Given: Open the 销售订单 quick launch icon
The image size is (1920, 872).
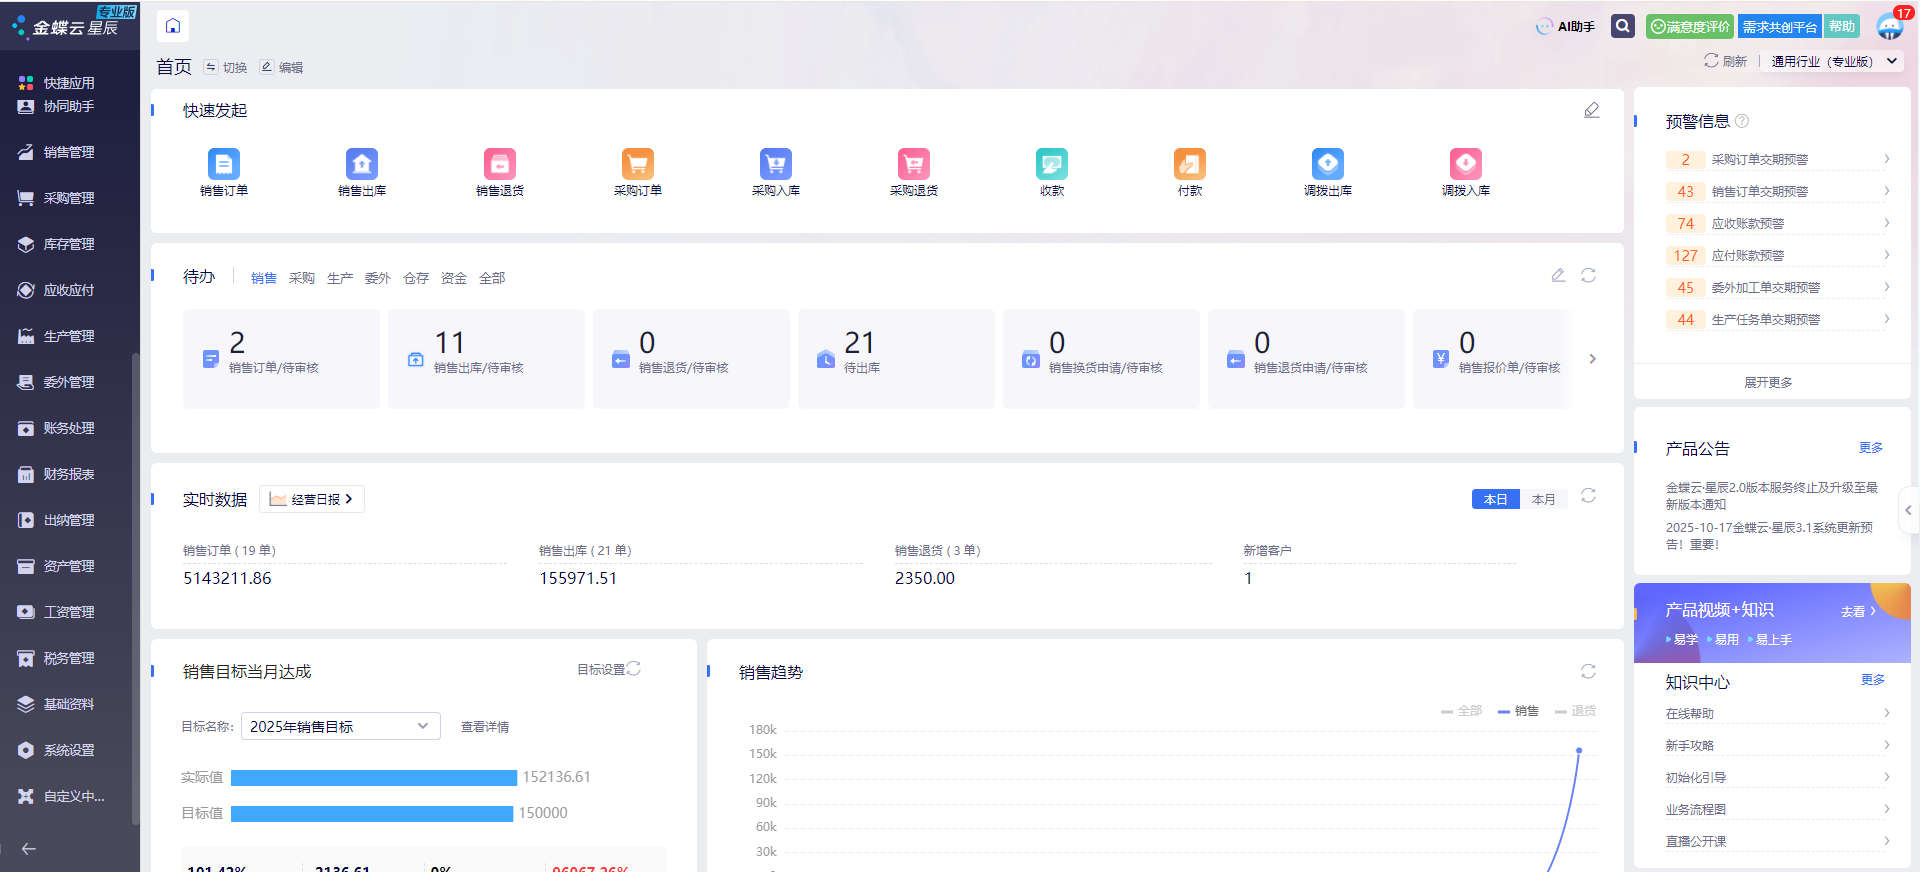Looking at the screenshot, I should 223,165.
